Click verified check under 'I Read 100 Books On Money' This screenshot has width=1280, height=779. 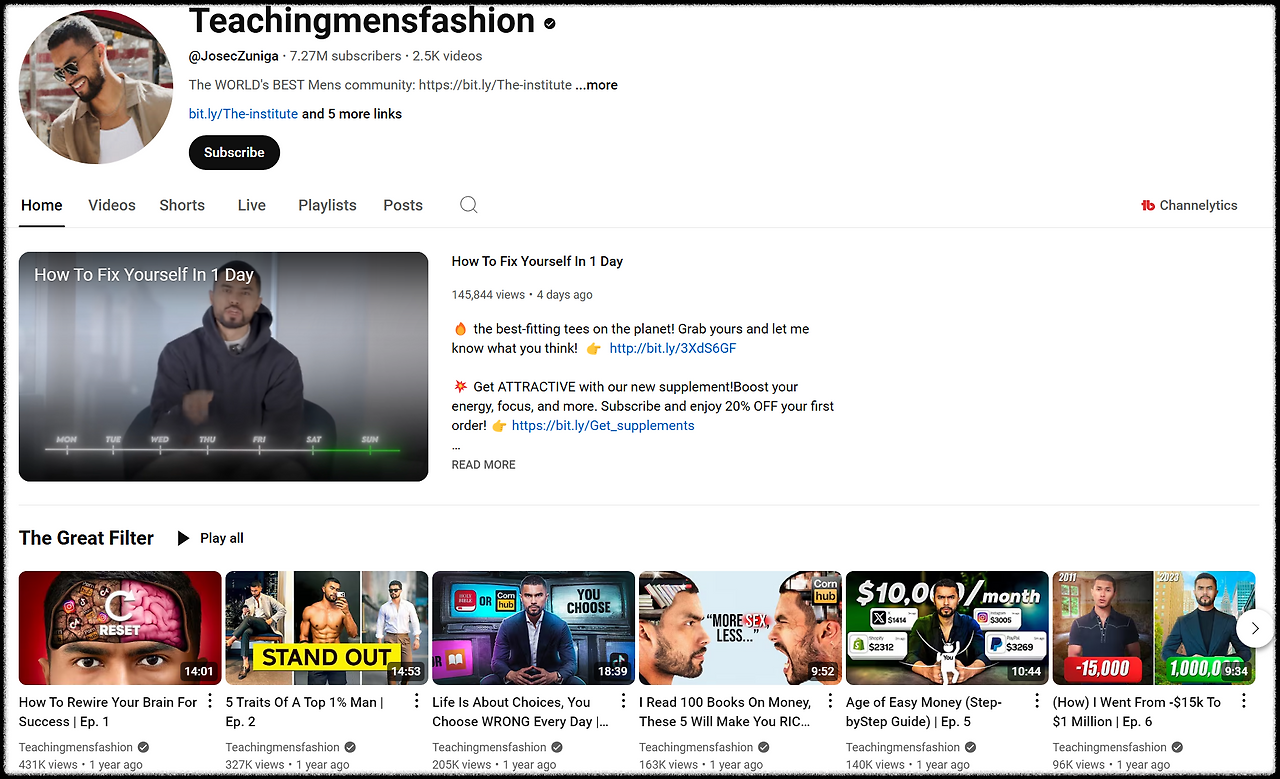(x=762, y=747)
